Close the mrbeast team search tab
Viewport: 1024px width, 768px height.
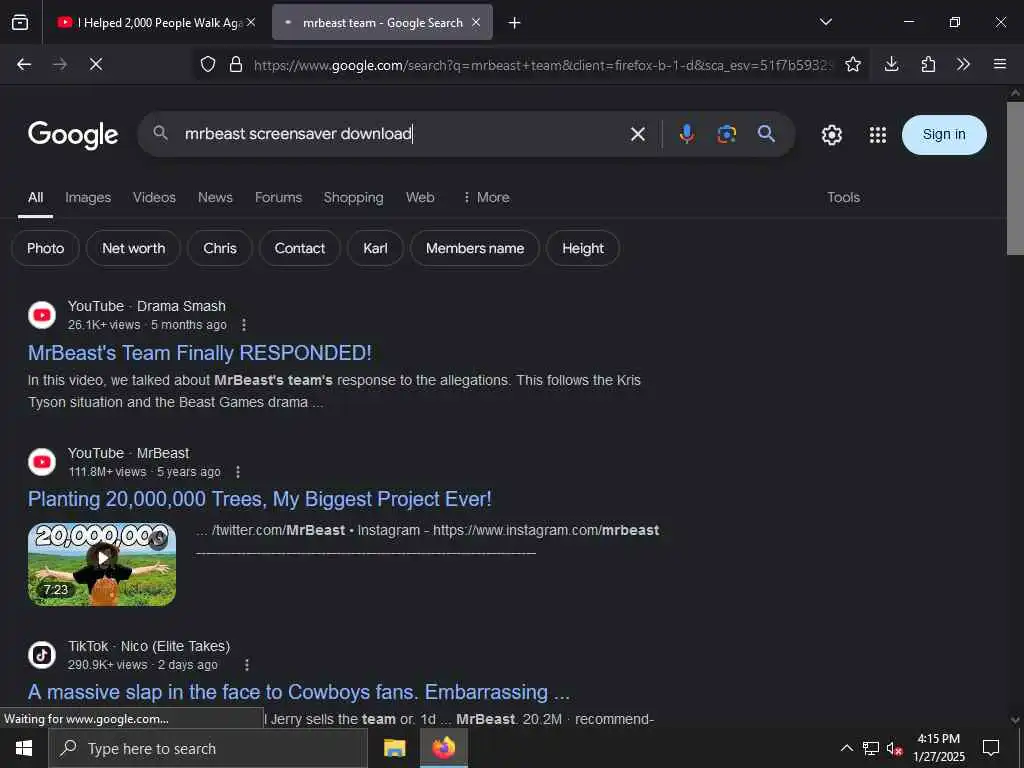(x=476, y=22)
